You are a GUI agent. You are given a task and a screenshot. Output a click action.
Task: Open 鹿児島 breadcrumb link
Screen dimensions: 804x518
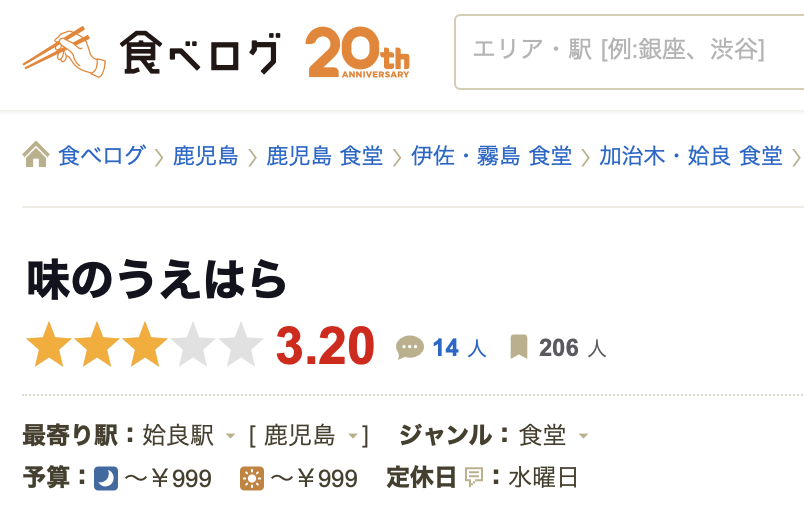(x=205, y=156)
